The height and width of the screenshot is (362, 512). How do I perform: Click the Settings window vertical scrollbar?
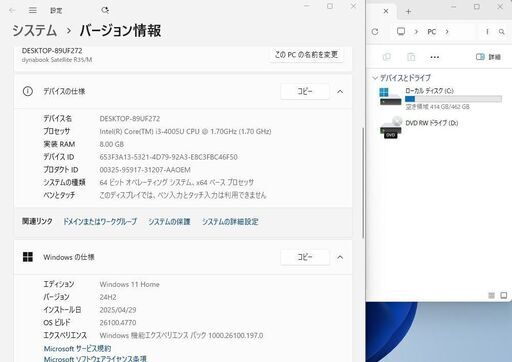tap(363, 183)
